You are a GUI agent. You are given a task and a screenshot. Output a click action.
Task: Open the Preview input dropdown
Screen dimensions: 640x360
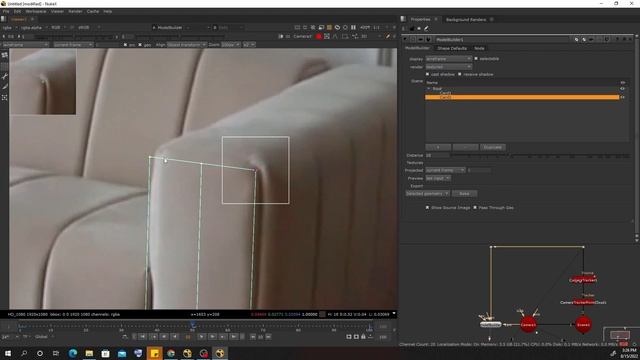coord(438,178)
